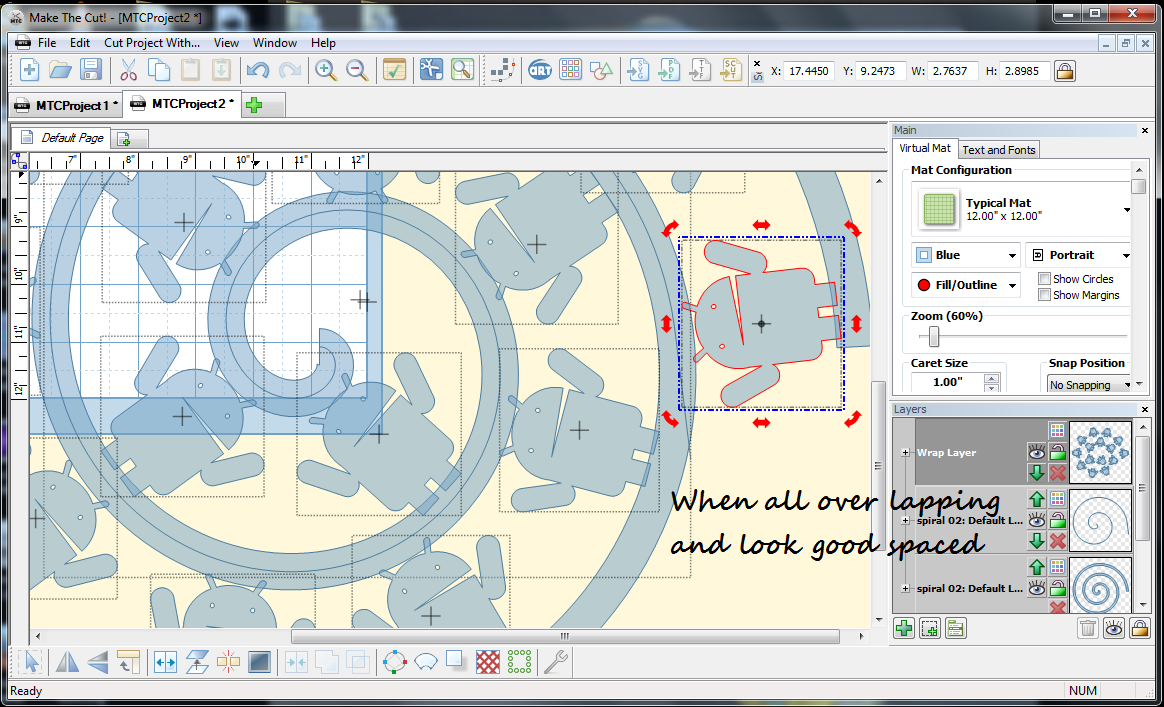Open a file with the folder icon
1164x707 pixels.
pos(60,71)
